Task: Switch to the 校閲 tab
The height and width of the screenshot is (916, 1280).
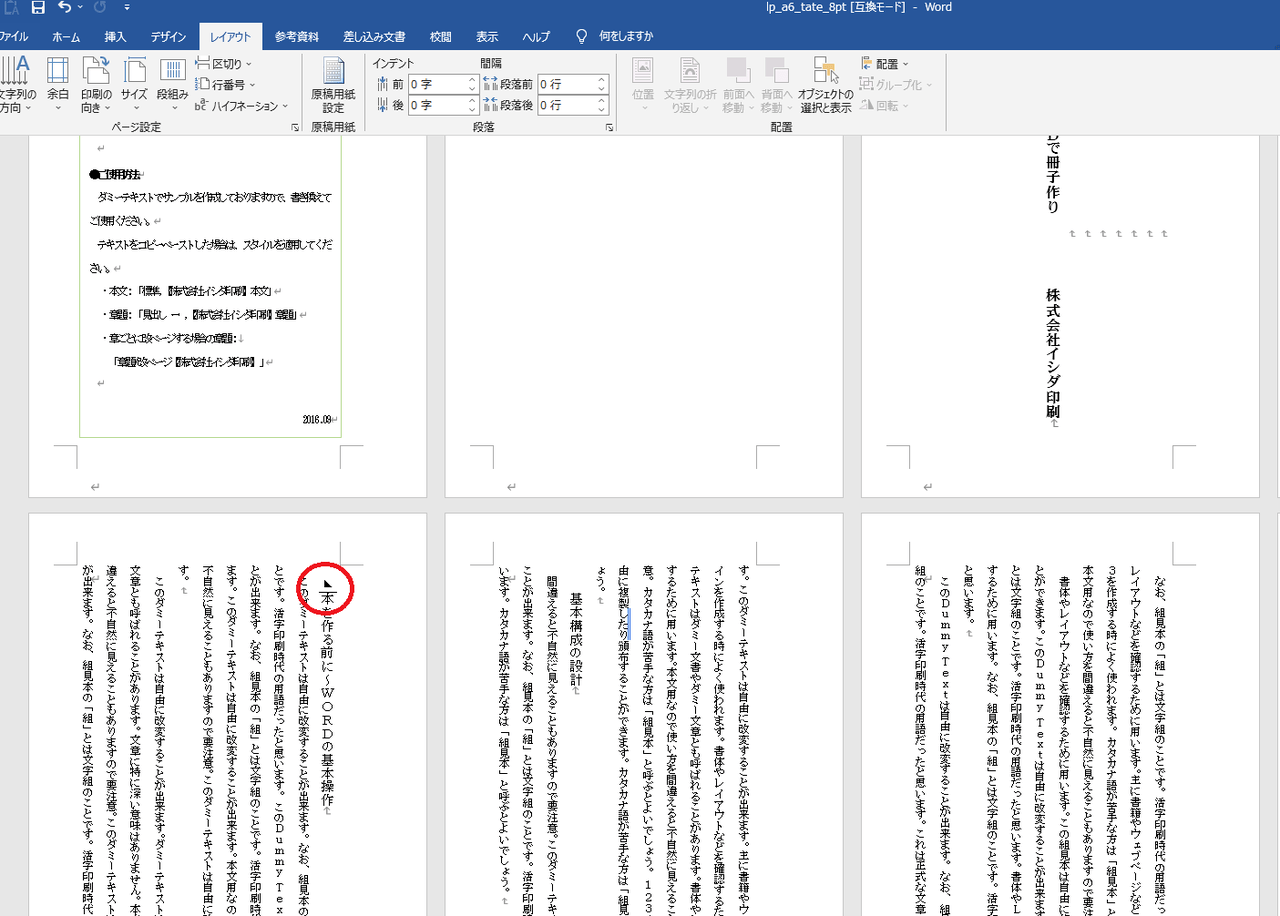Action: pos(441,37)
